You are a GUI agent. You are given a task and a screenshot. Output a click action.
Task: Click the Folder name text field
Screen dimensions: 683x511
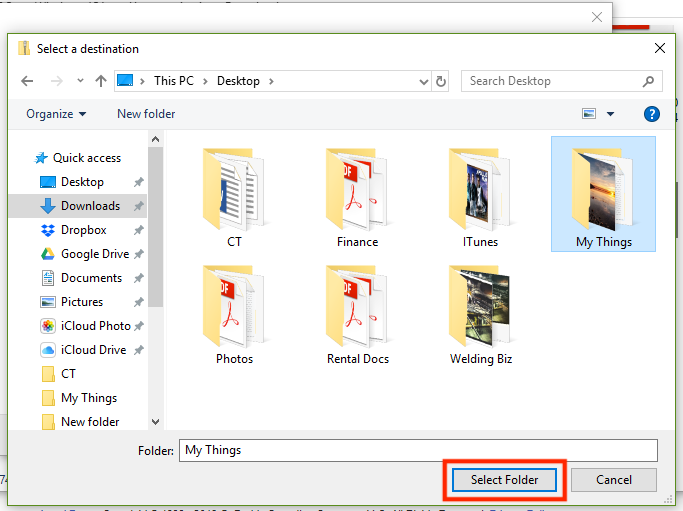click(418, 450)
